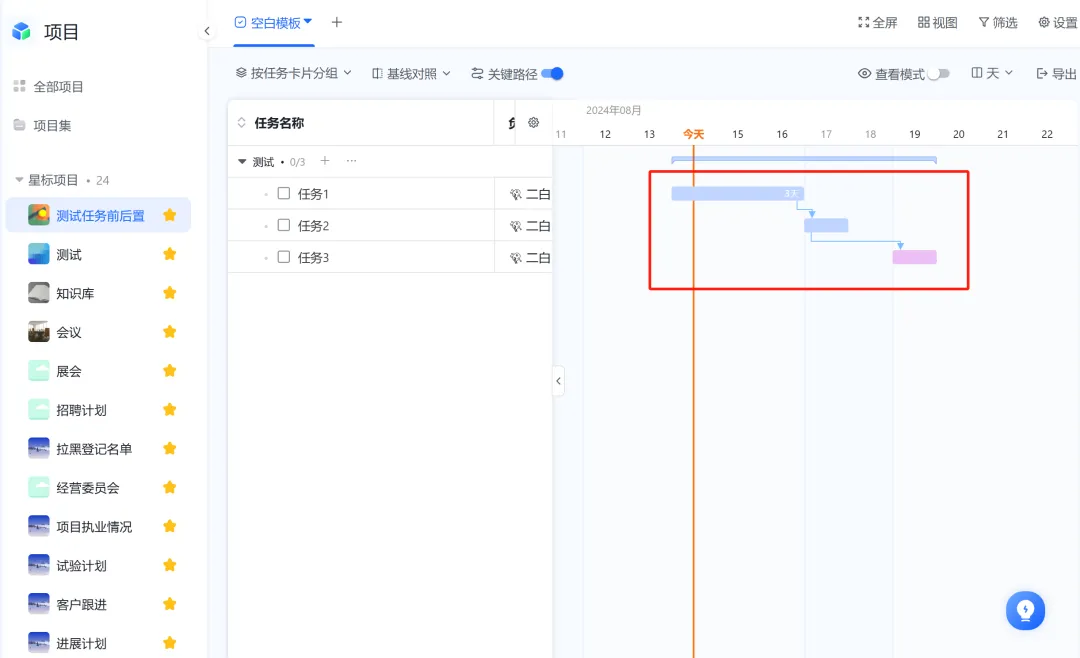Check the 任务3 checkbox
This screenshot has width=1080, height=658.
[284, 257]
